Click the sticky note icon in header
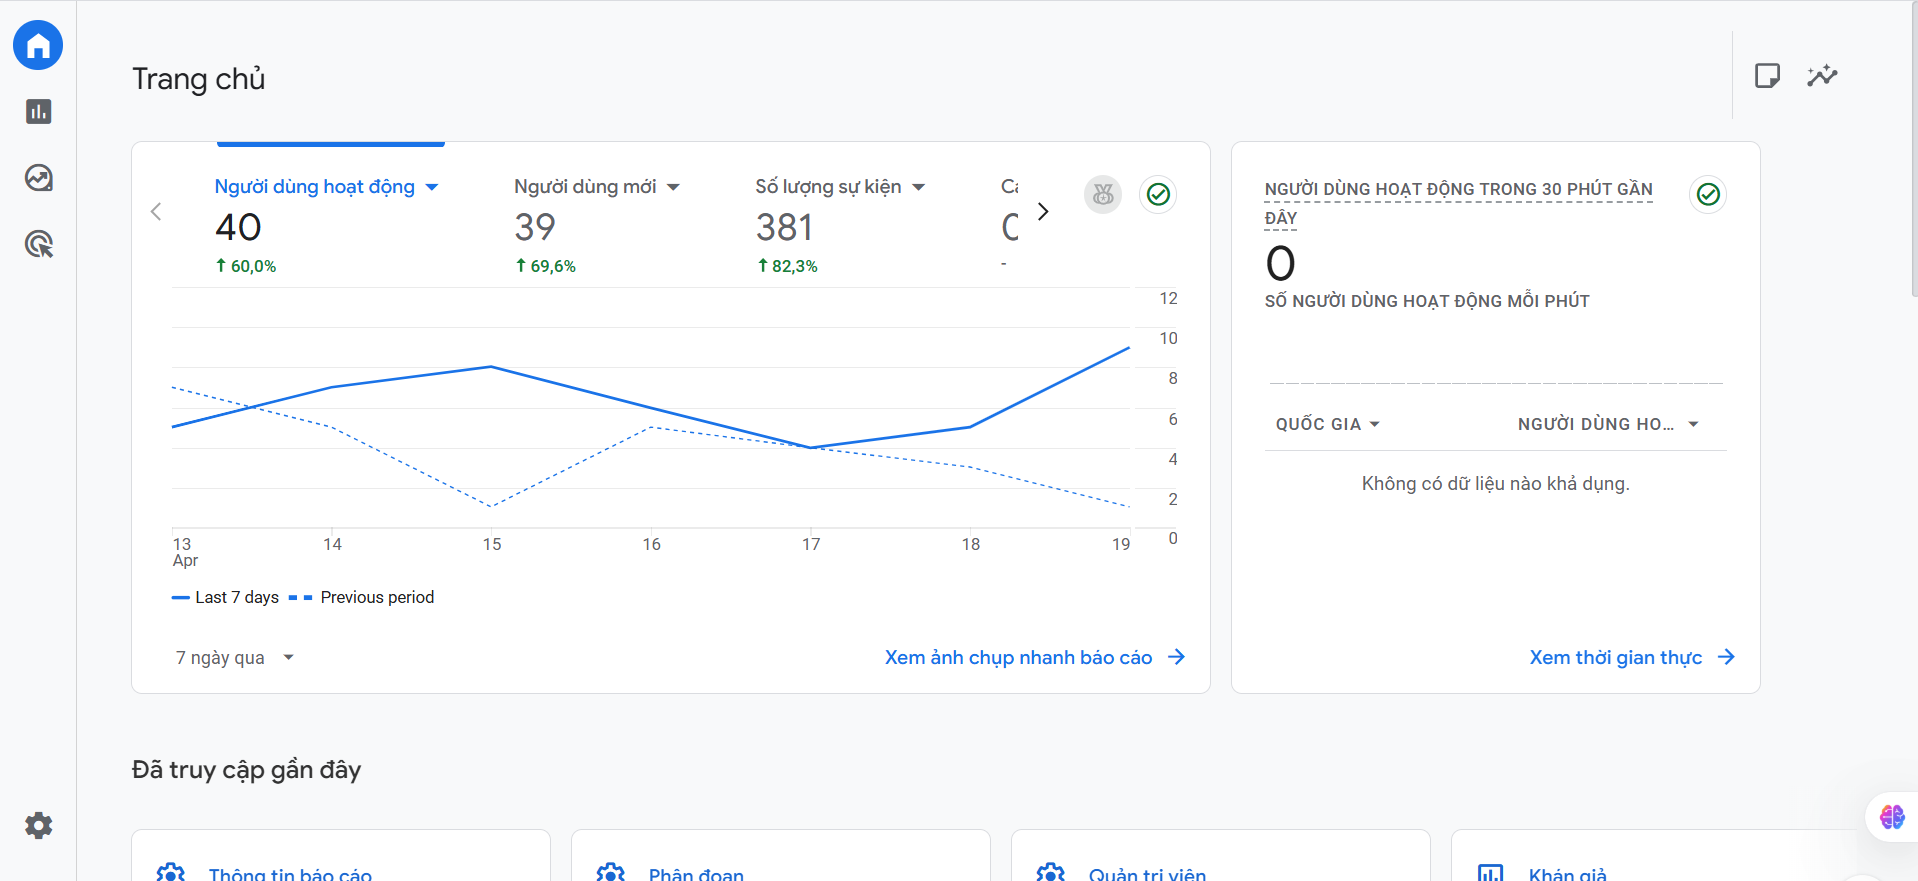This screenshot has height=881, width=1918. [1767, 76]
